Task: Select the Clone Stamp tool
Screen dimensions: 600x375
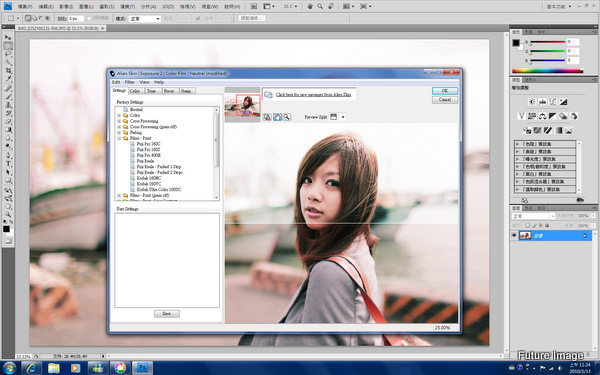Action: [8, 105]
